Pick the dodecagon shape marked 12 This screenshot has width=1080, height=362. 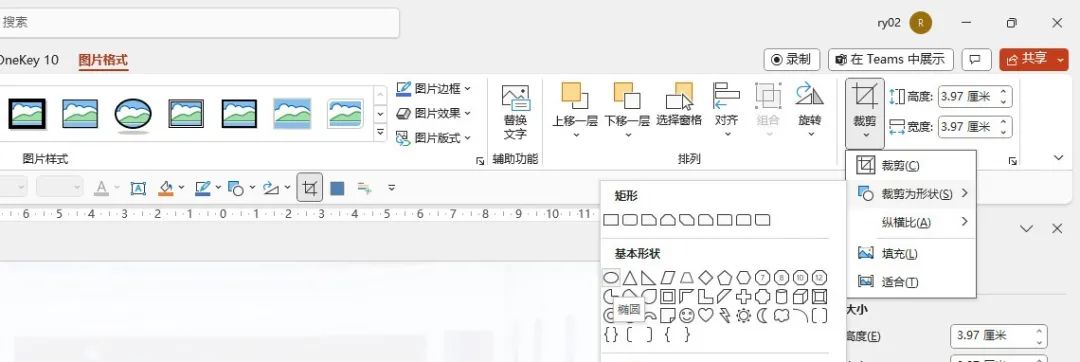tap(819, 277)
